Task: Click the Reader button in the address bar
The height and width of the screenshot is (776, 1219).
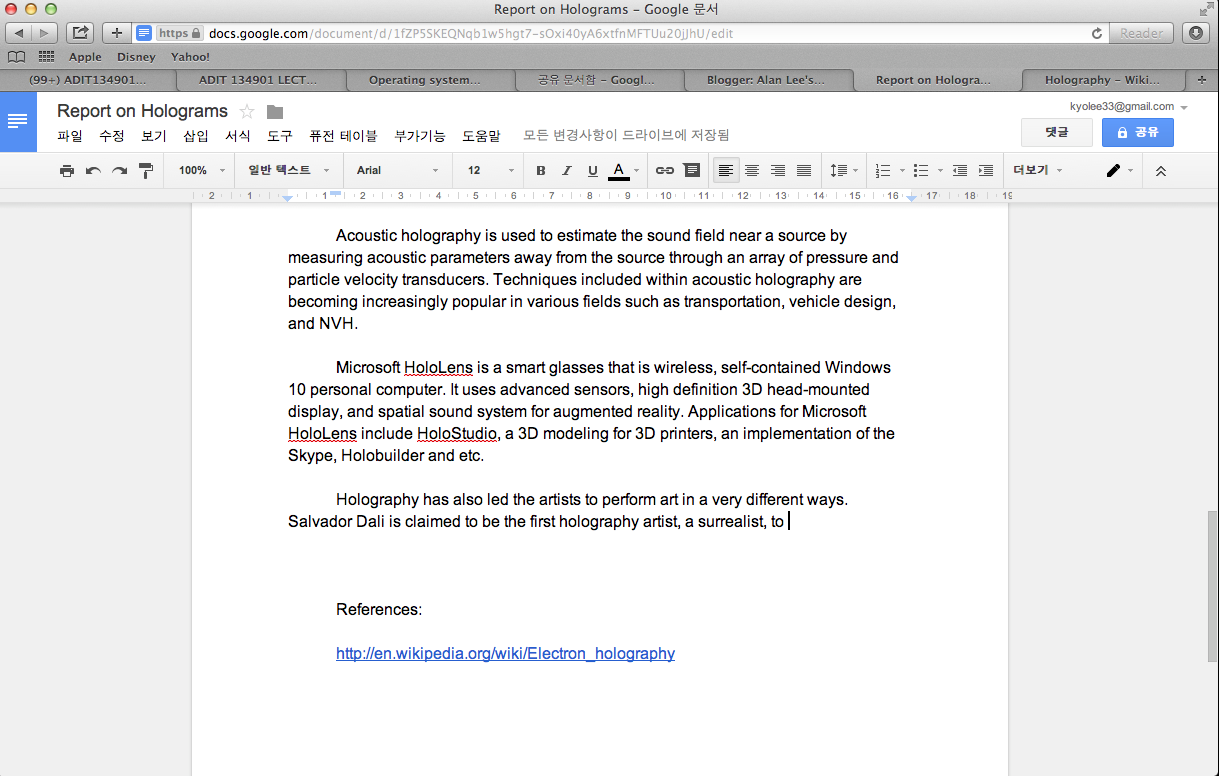Action: click(x=1141, y=33)
